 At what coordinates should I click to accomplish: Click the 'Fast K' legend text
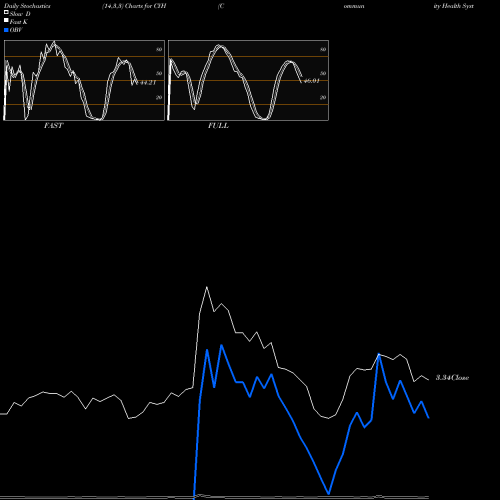pos(19,22)
